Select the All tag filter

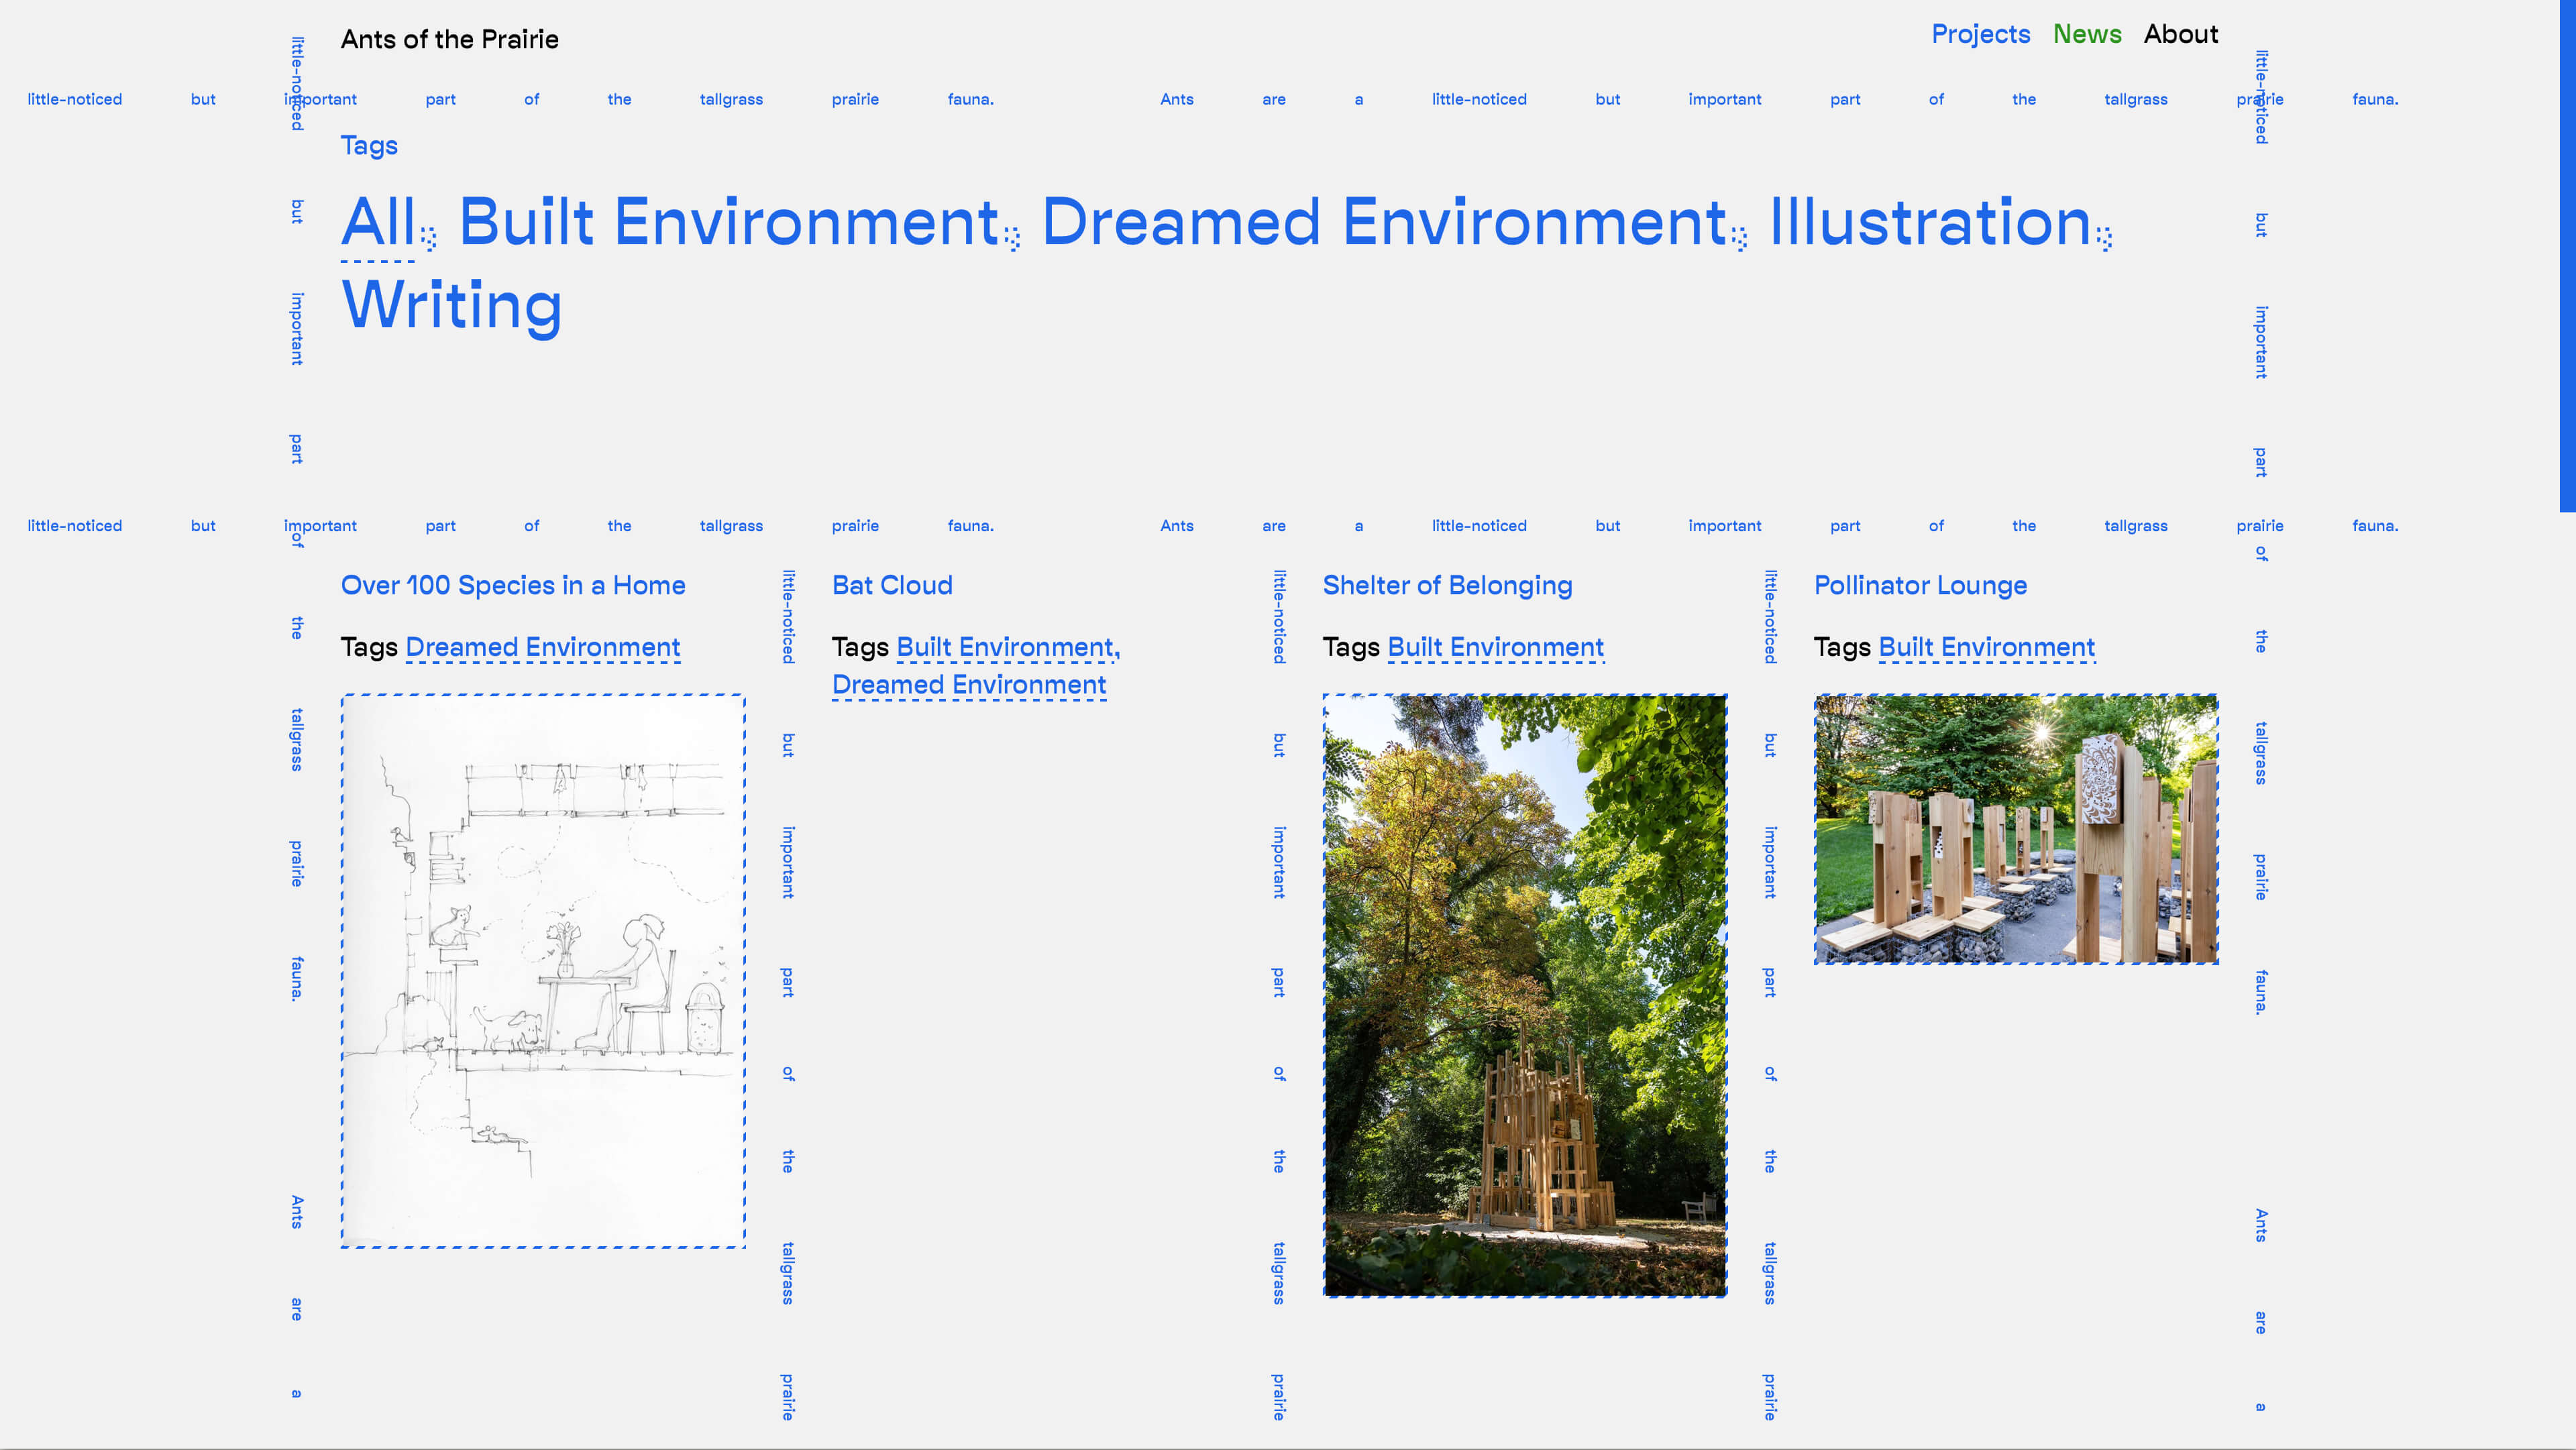[x=378, y=222]
